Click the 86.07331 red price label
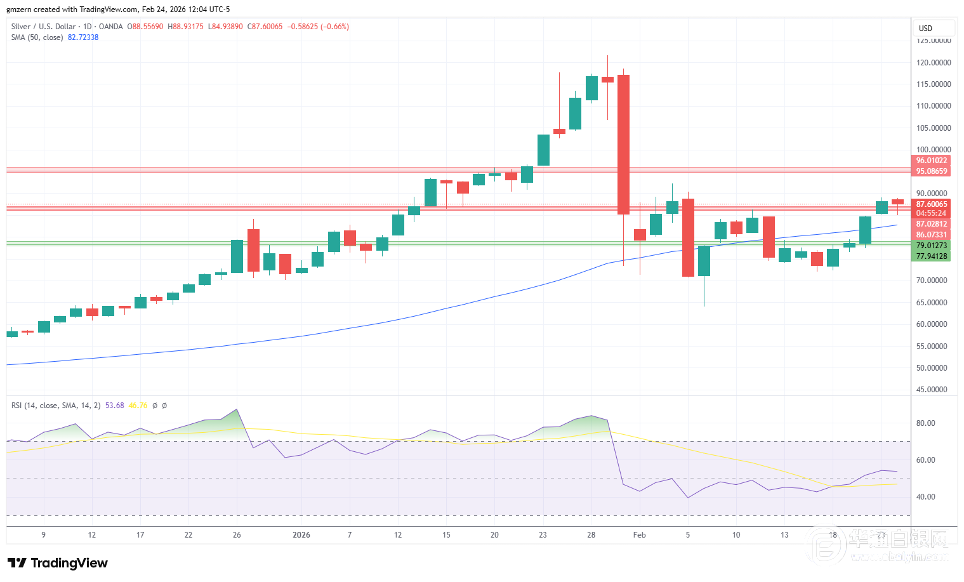The image size is (964, 582). click(x=932, y=234)
